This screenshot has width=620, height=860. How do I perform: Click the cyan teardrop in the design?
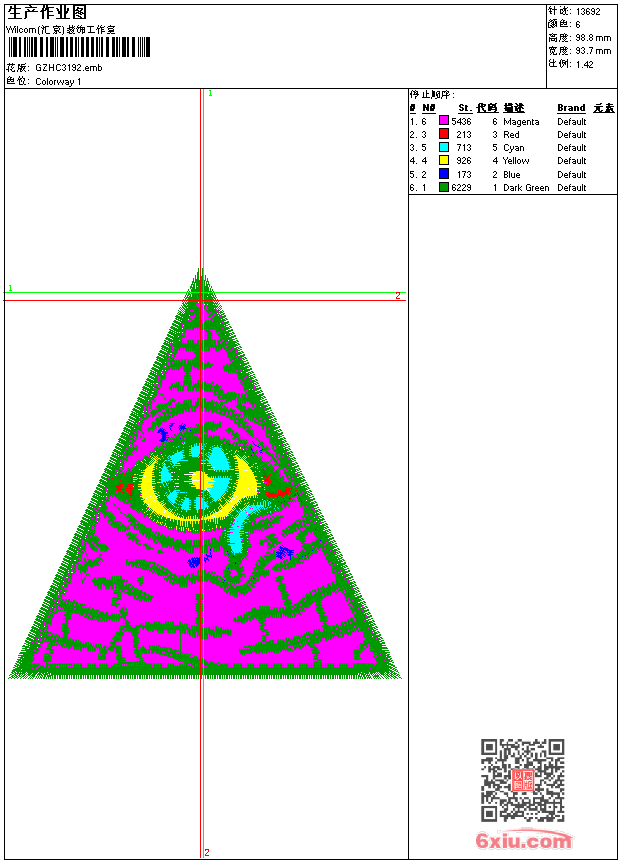click(x=239, y=531)
